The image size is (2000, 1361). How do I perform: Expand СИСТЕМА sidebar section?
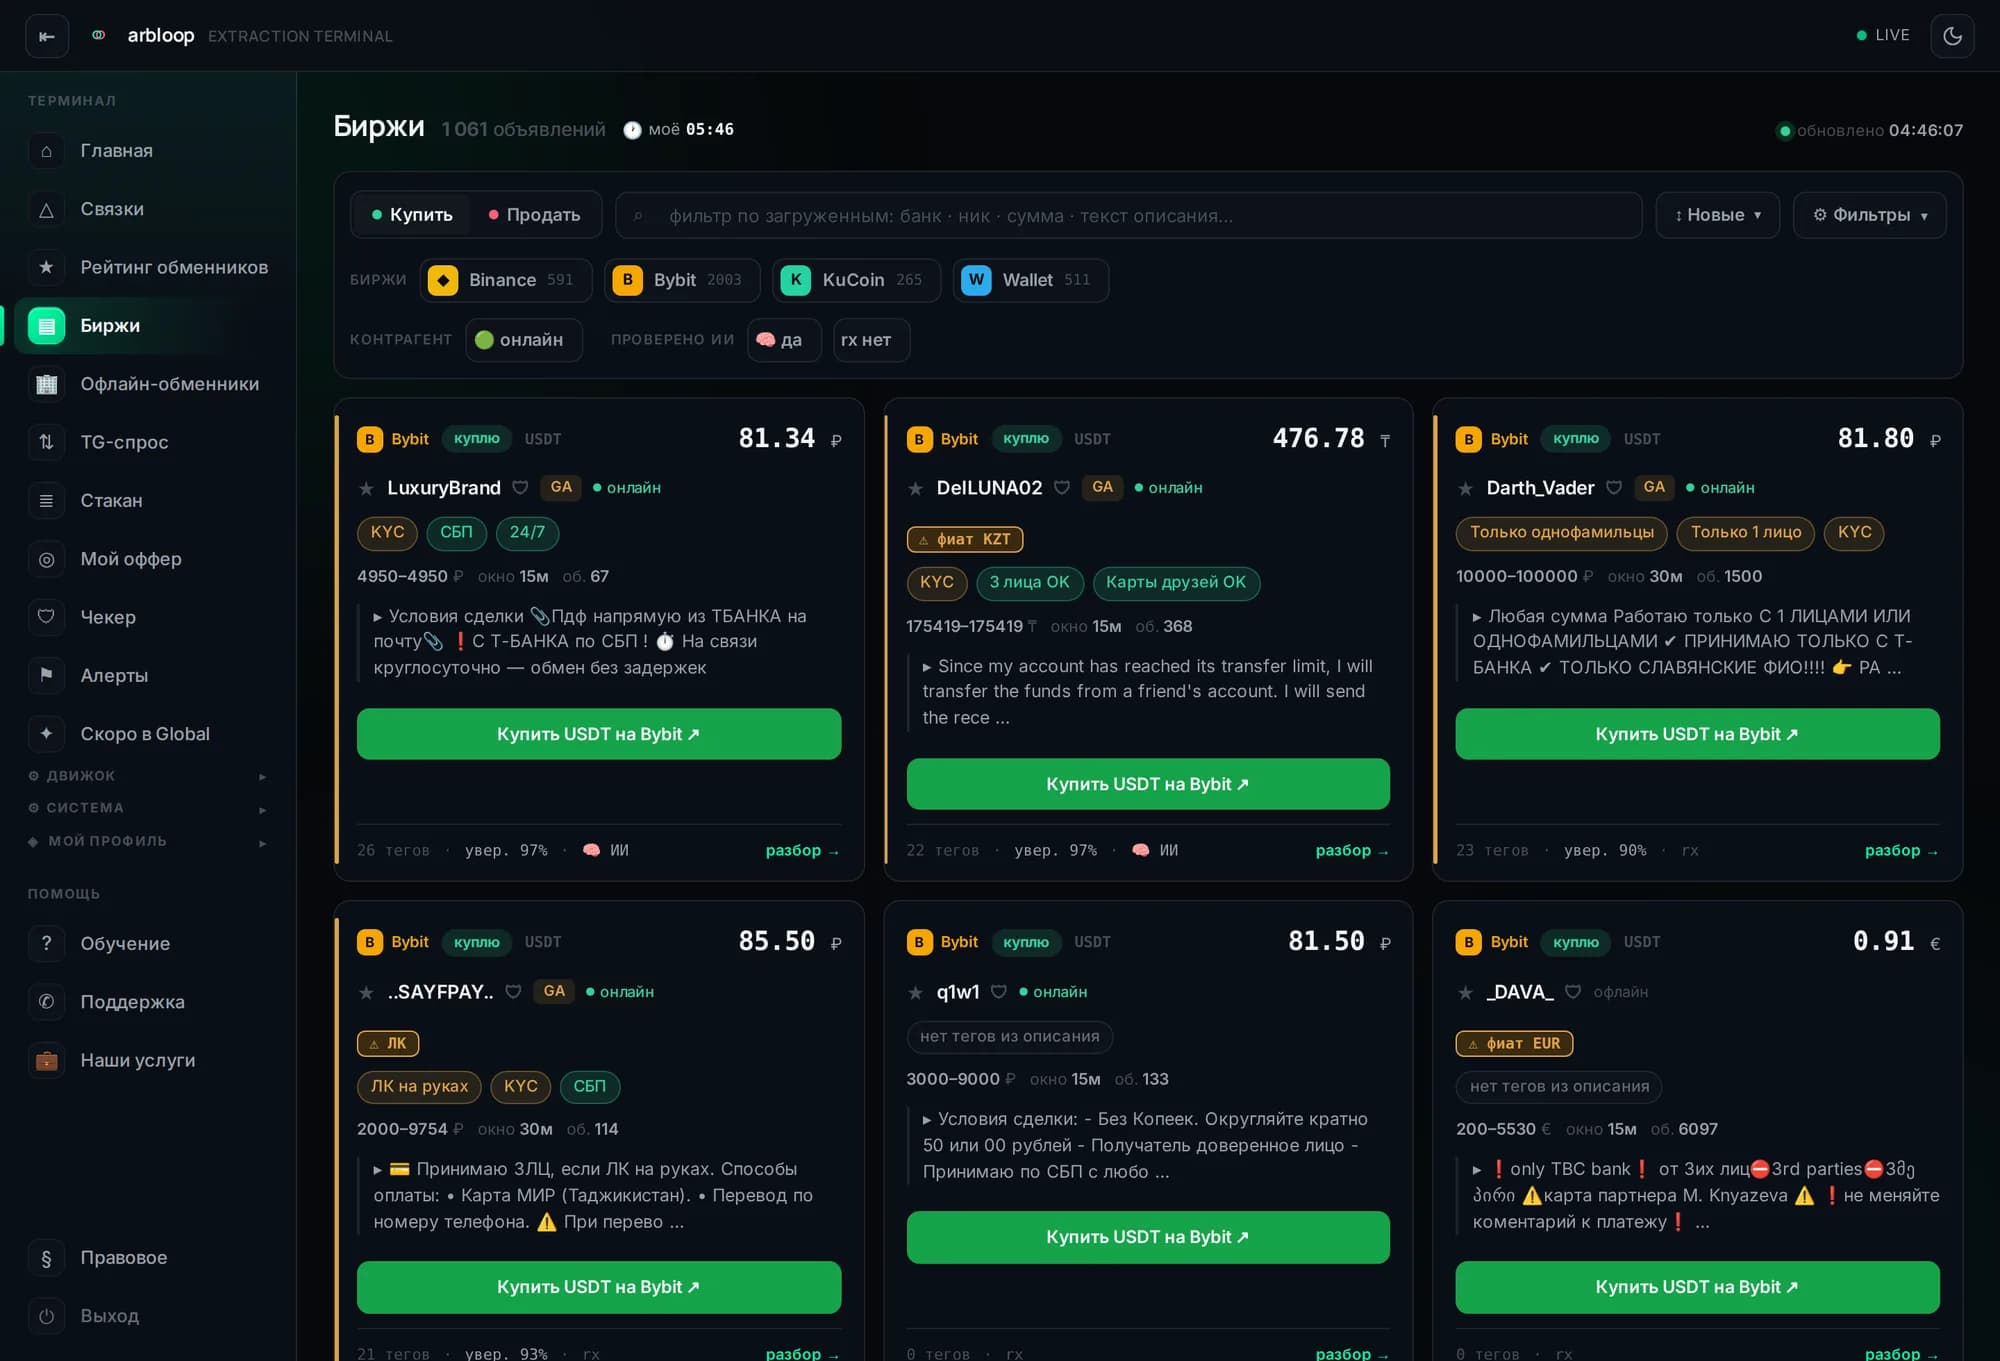pos(148,808)
